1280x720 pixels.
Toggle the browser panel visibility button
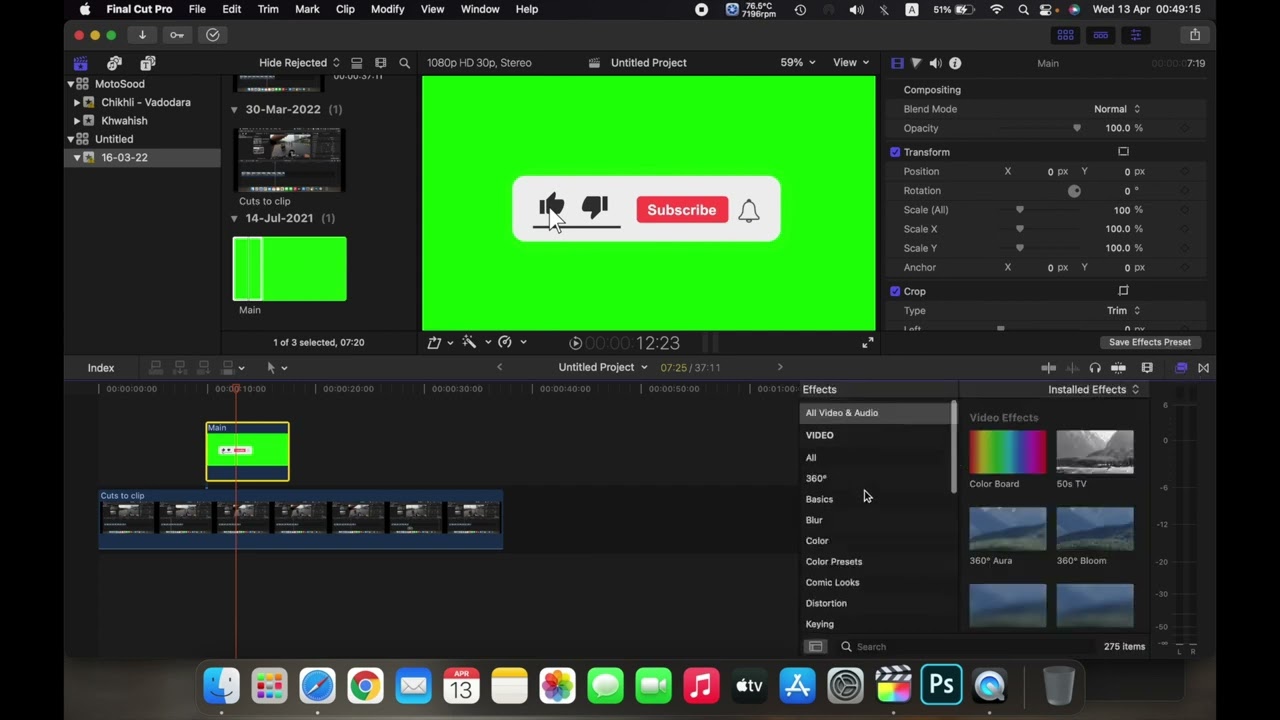(x=1066, y=35)
